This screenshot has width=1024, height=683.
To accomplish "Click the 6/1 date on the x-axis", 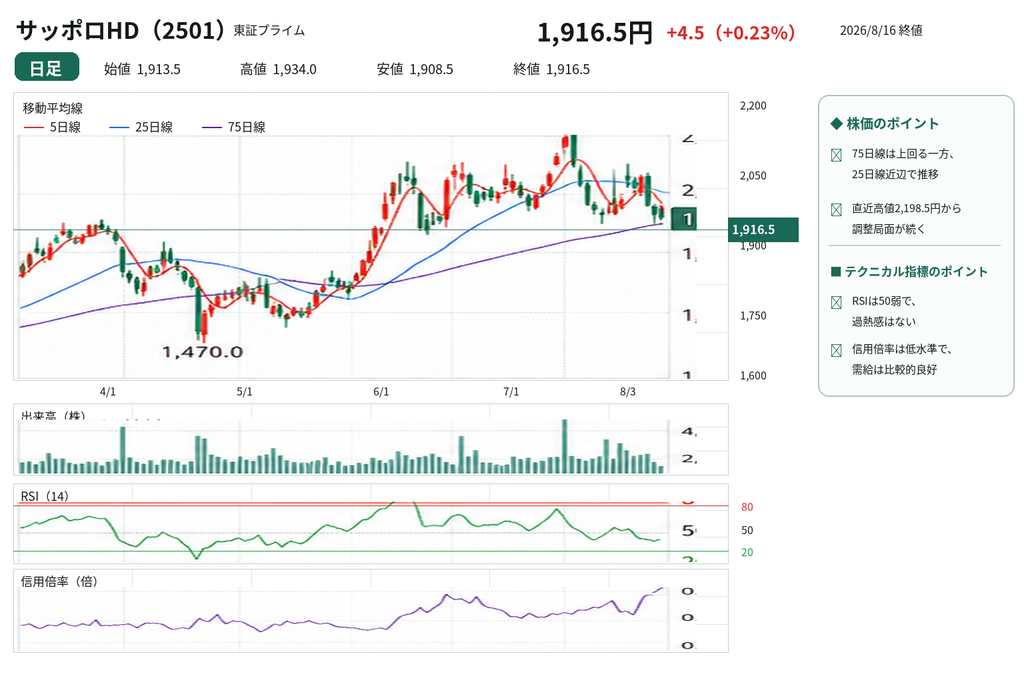I will click(381, 392).
